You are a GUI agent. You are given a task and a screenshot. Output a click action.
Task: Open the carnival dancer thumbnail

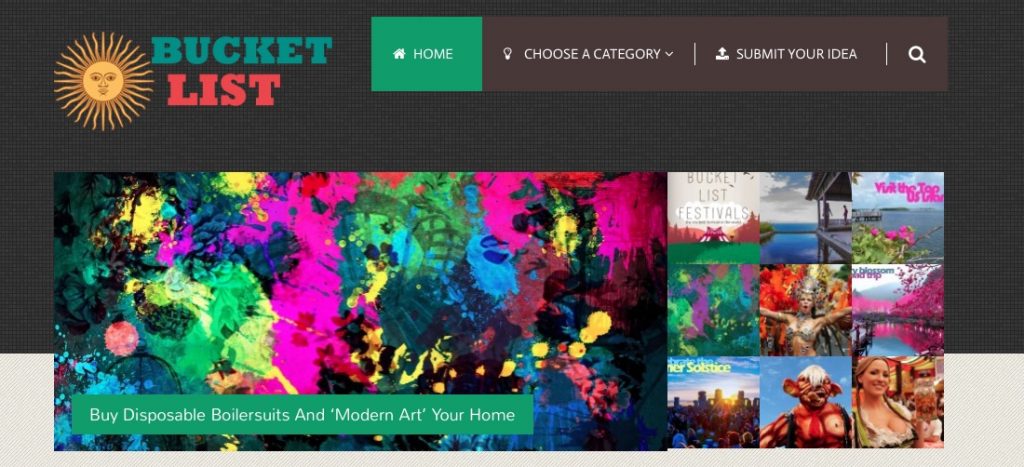pos(805,310)
